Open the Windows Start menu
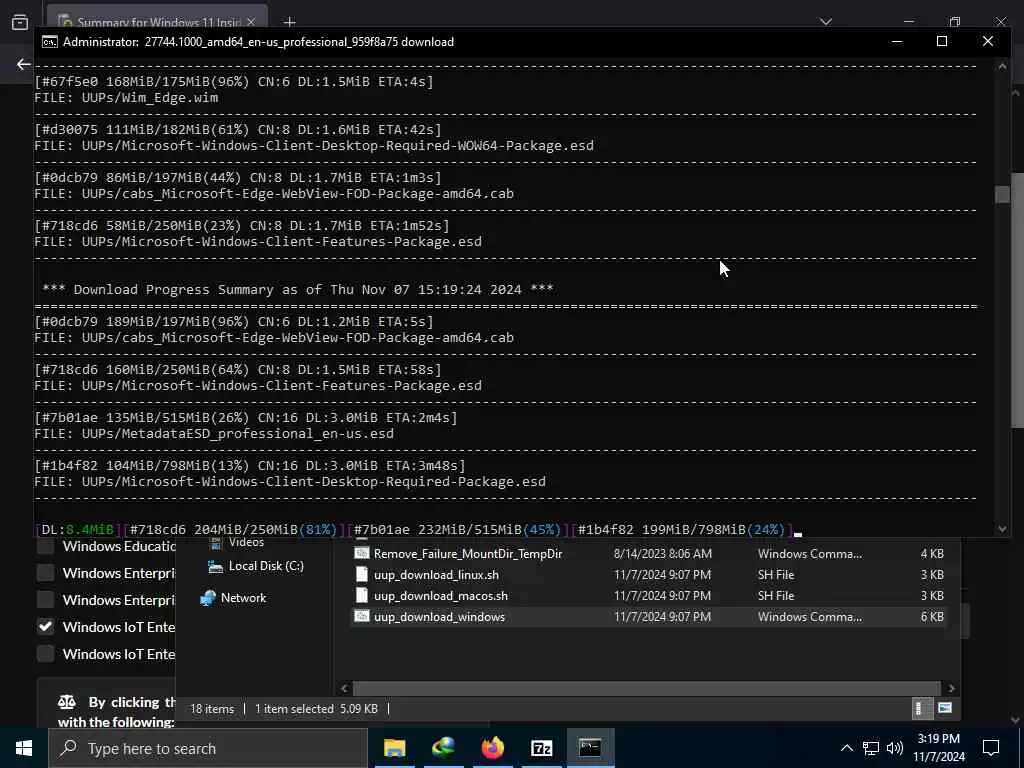 click(x=24, y=748)
